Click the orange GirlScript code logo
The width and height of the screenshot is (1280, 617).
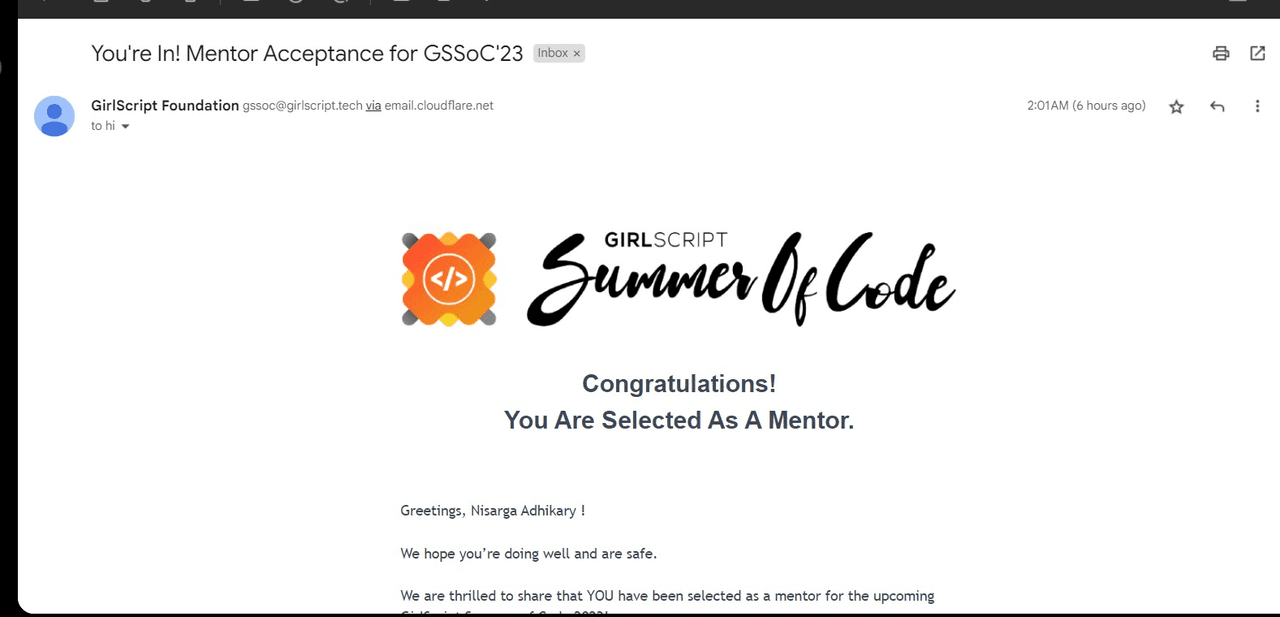(x=449, y=279)
